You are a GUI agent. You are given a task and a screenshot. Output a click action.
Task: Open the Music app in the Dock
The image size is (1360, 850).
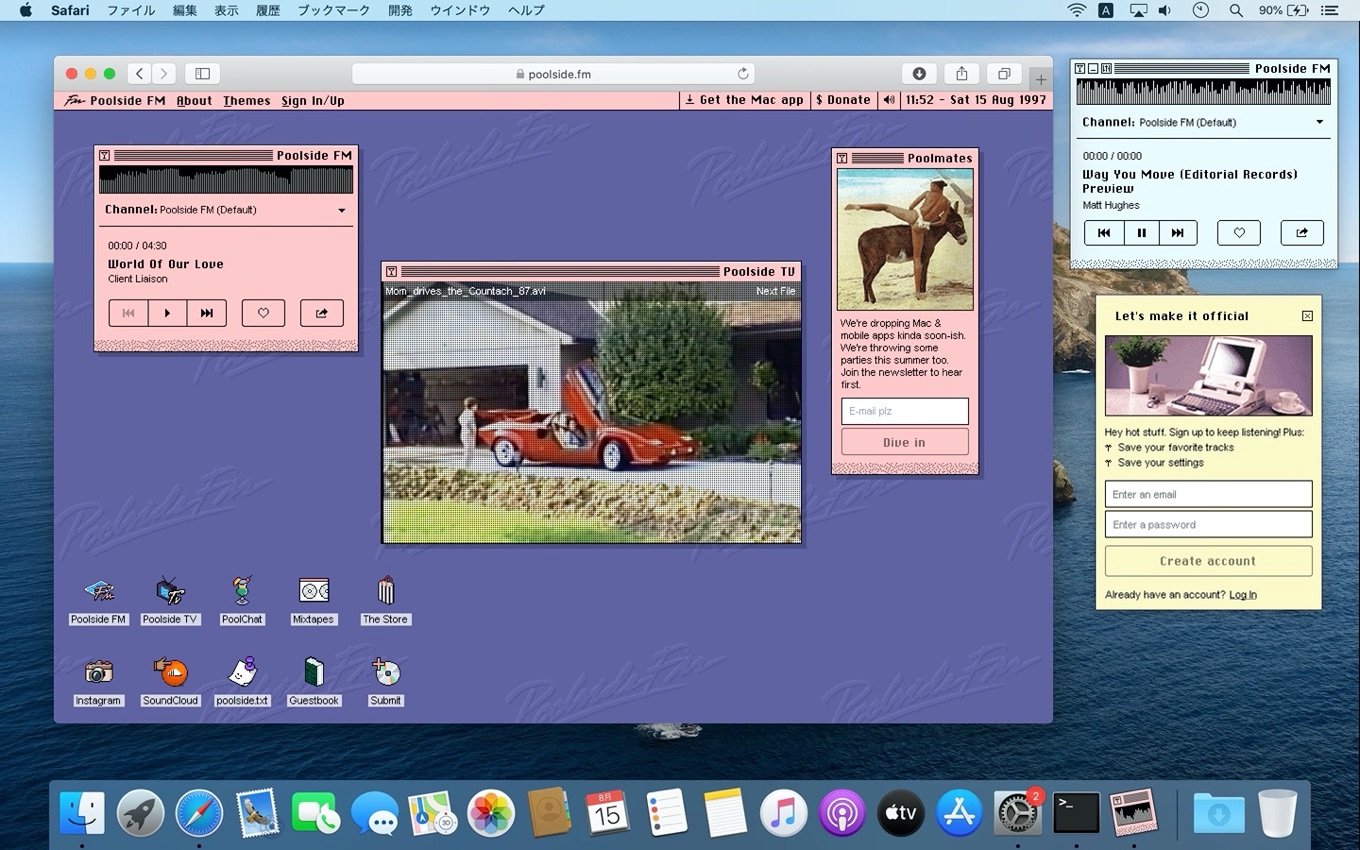(784, 813)
